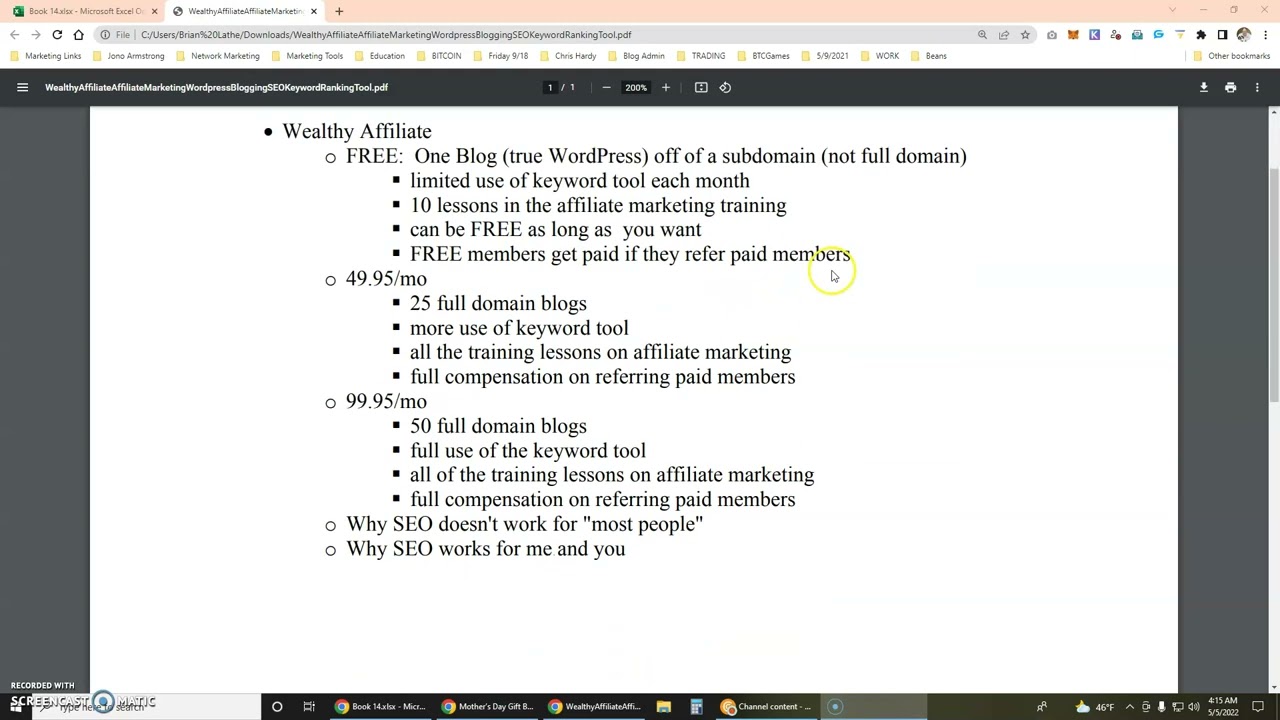The height and width of the screenshot is (720, 1280).
Task: Download the PDF file
Action: (x=1204, y=87)
